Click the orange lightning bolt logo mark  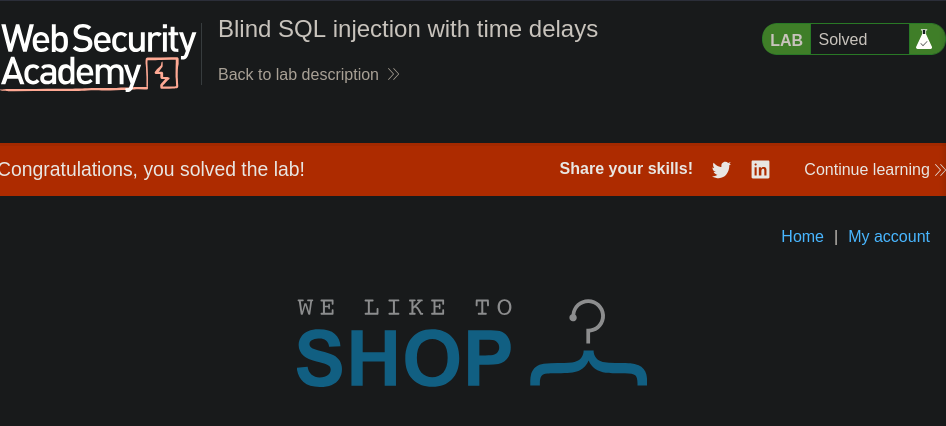(x=163, y=75)
